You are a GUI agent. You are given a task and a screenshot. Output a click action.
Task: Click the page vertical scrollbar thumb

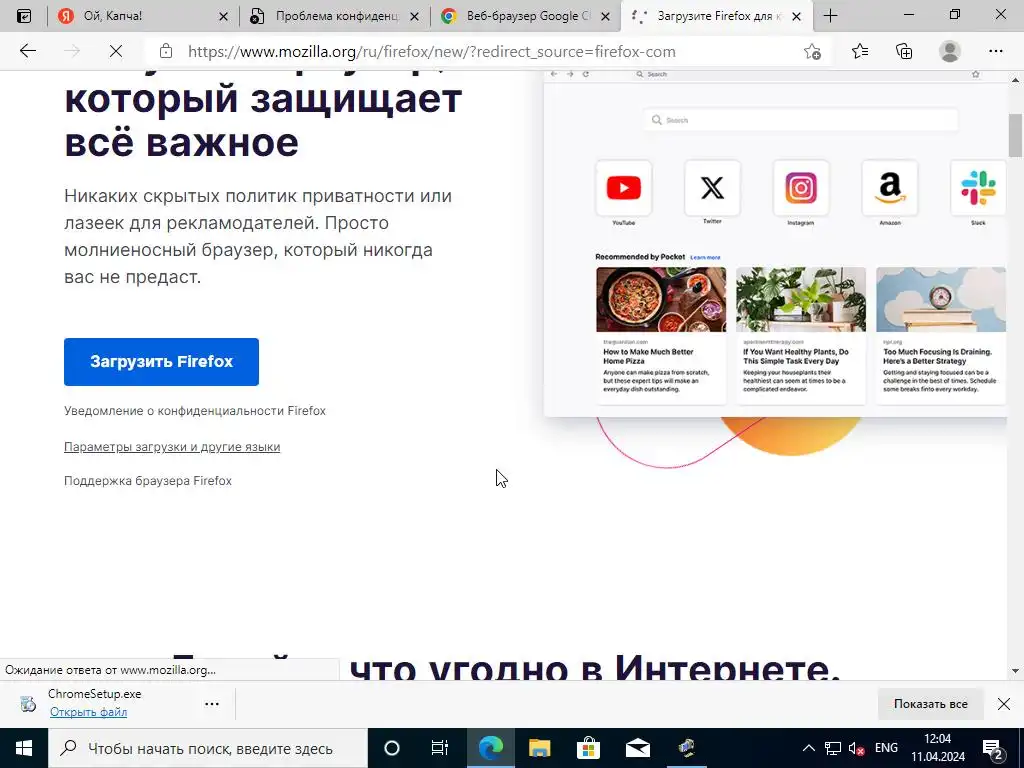1016,135
